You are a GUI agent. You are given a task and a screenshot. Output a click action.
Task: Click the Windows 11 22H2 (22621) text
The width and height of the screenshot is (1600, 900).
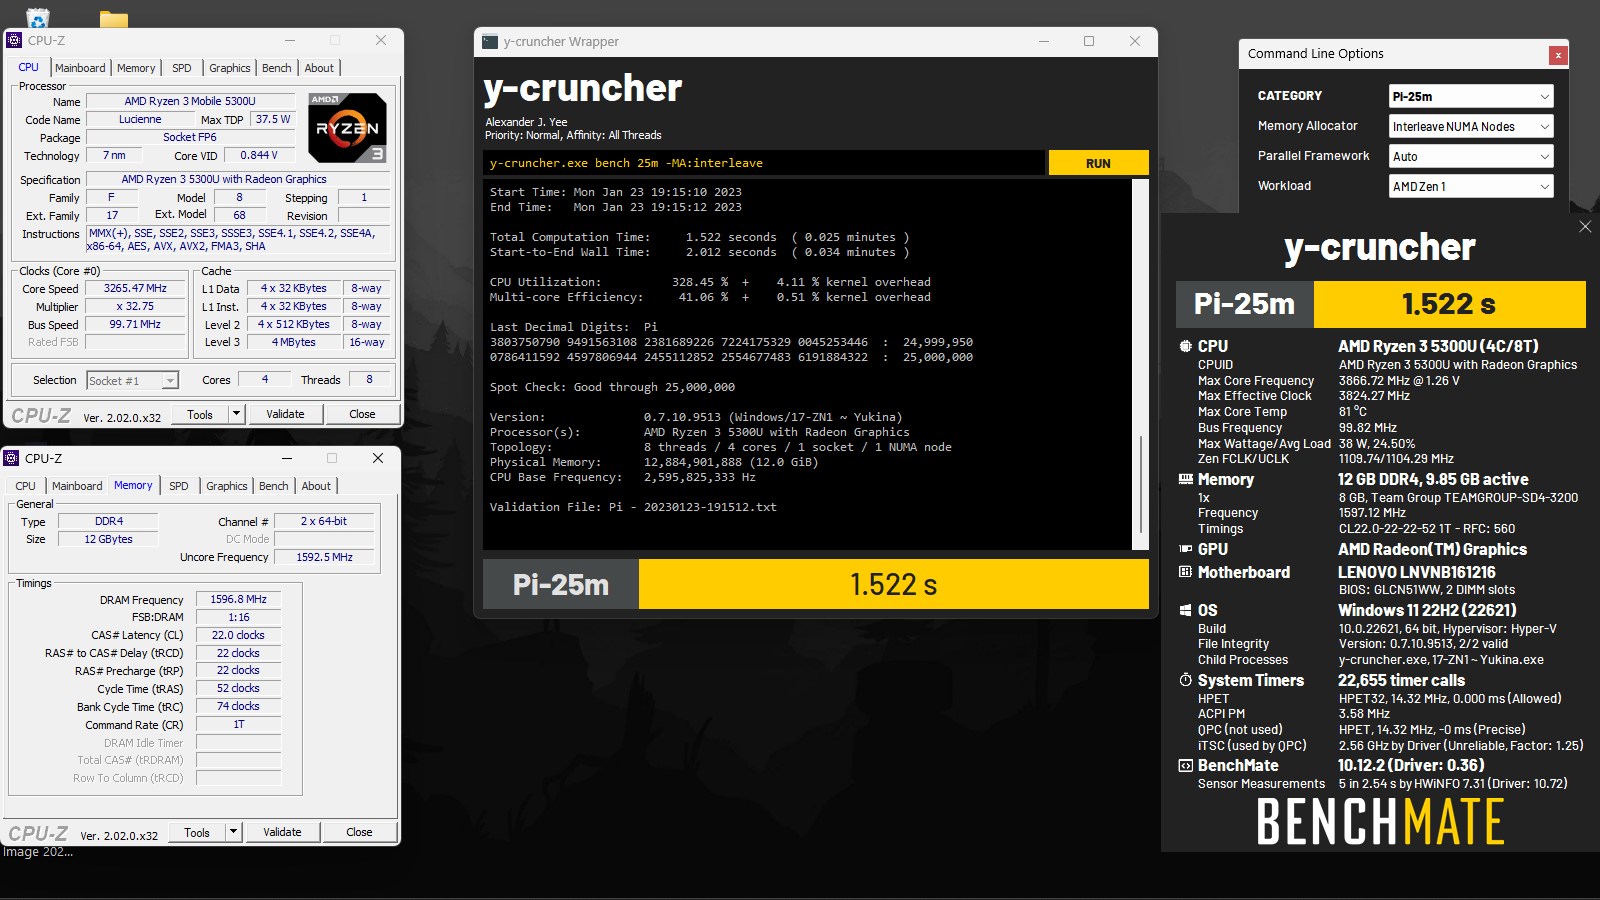pyautogui.click(x=1427, y=610)
